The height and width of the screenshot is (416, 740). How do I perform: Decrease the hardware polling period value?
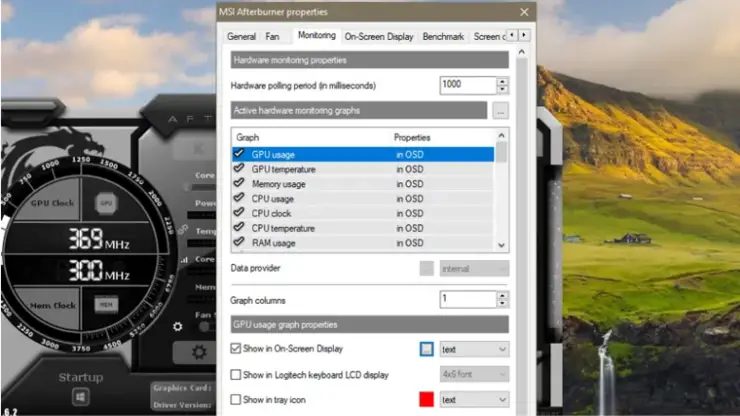click(x=503, y=89)
